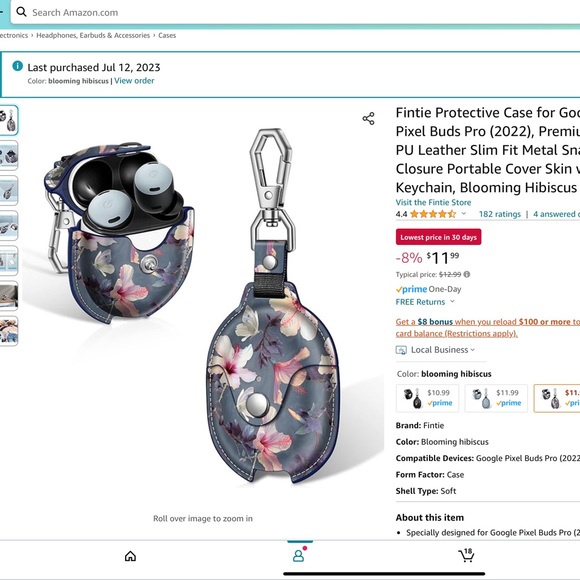Screen dimensions: 580x580
Task: Click the search magnifier icon
Action: click(x=21, y=12)
